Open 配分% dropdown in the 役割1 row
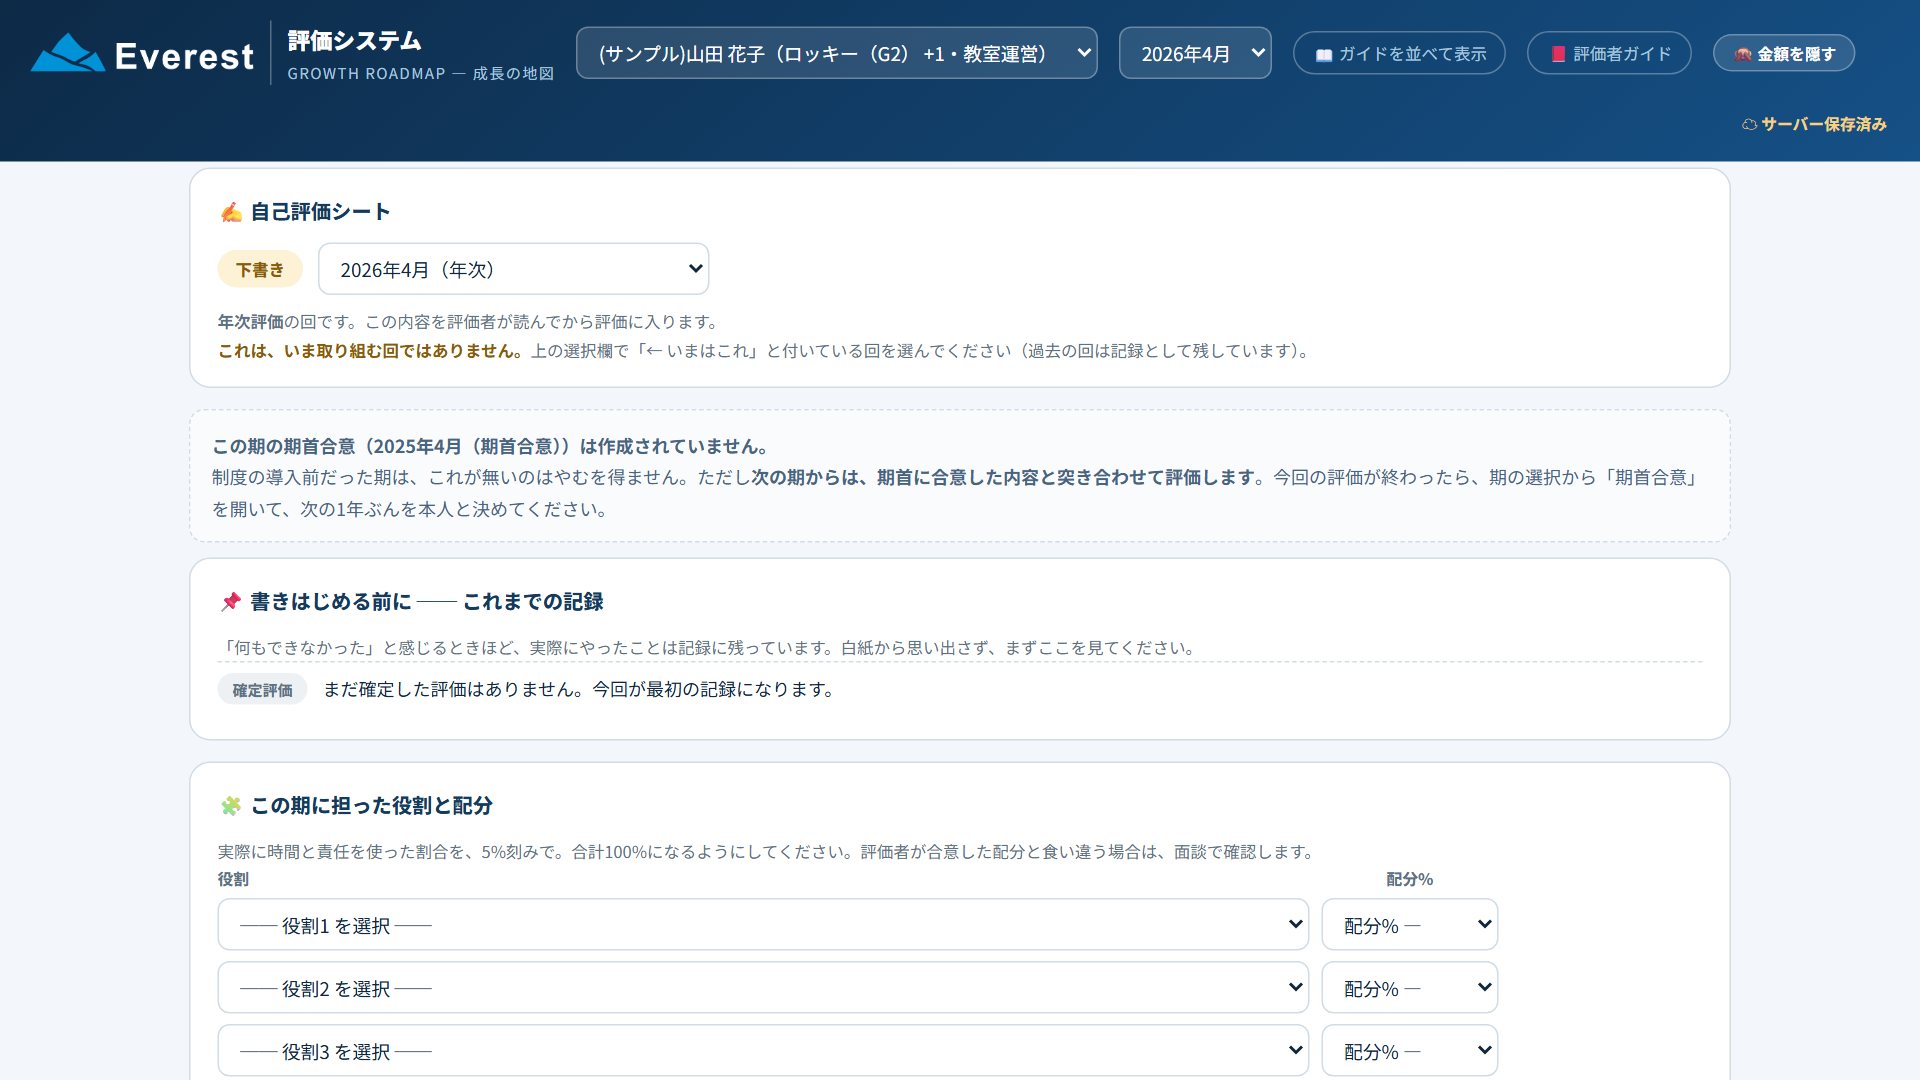 click(1410, 925)
